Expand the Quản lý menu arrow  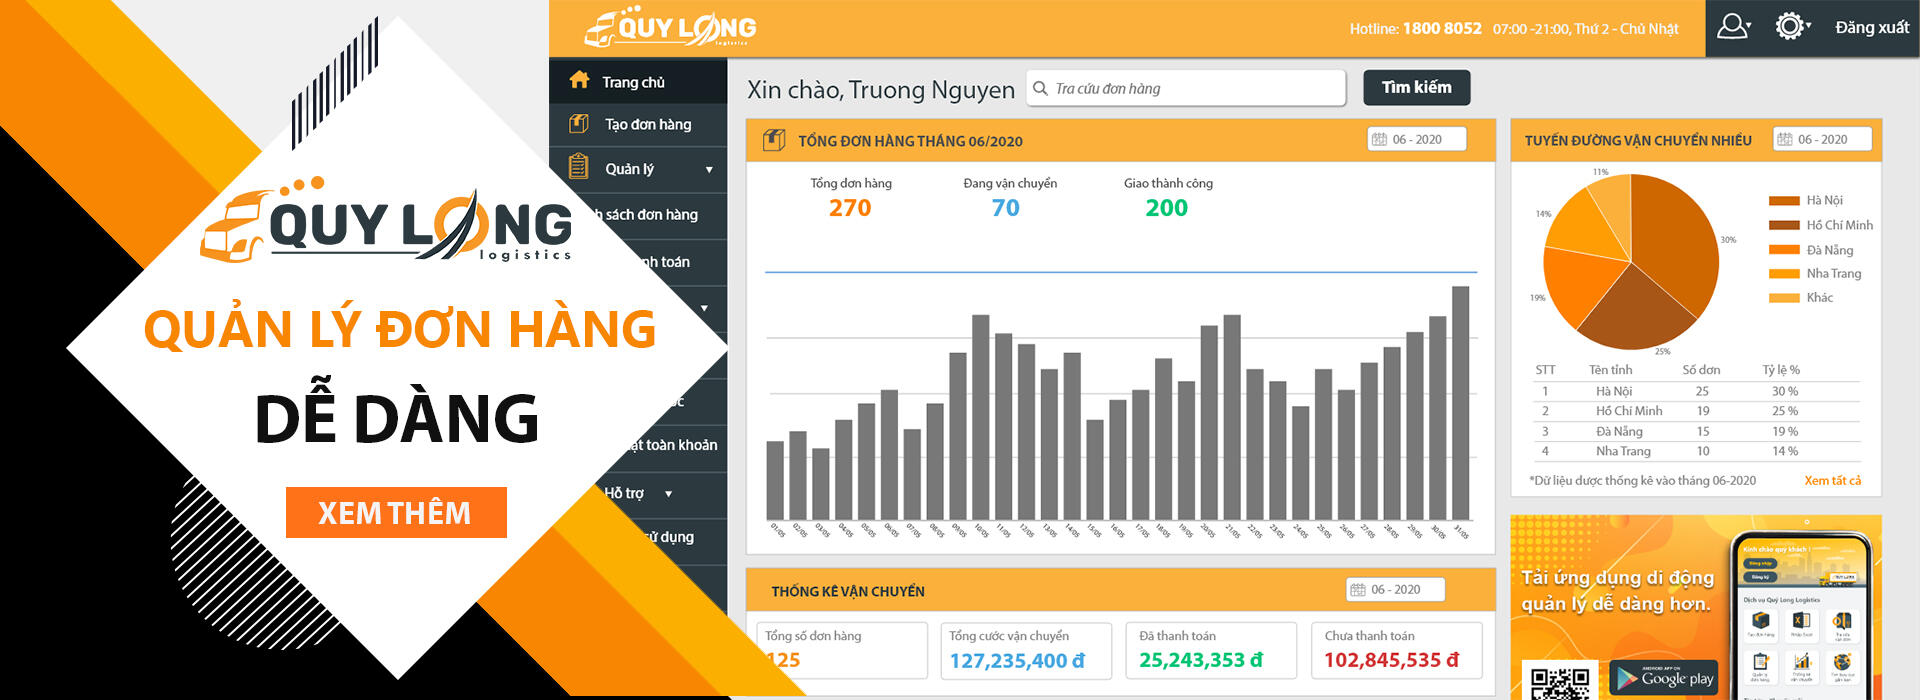point(709,169)
